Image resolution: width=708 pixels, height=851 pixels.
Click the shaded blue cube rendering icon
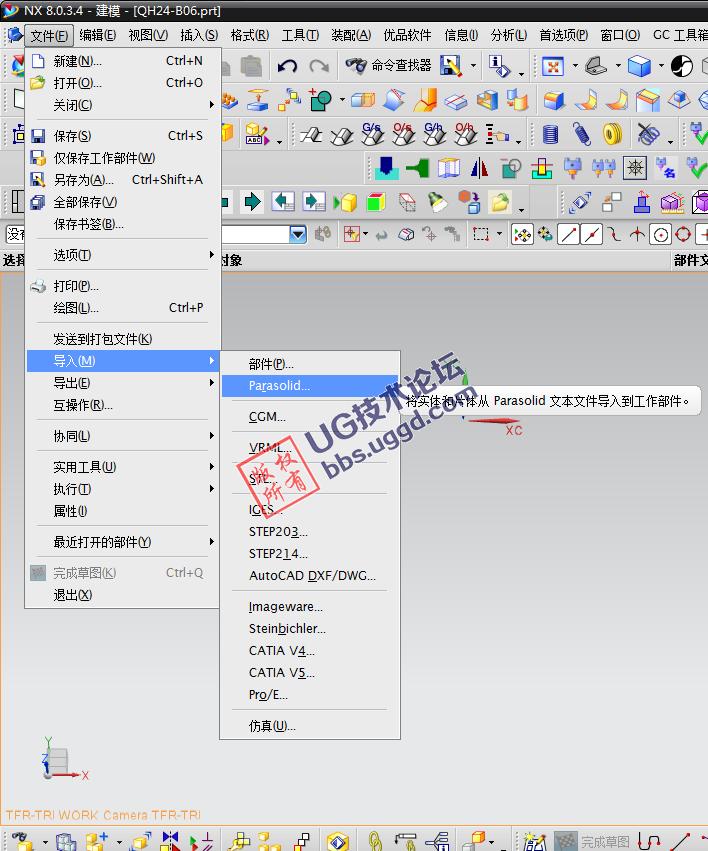tap(639, 66)
